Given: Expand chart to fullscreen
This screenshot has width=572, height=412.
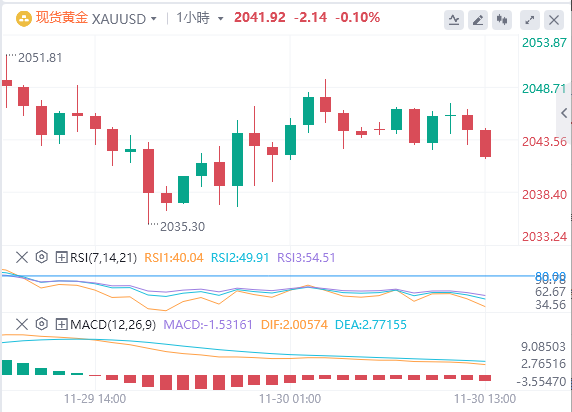Looking at the screenshot, I should (x=530, y=20).
